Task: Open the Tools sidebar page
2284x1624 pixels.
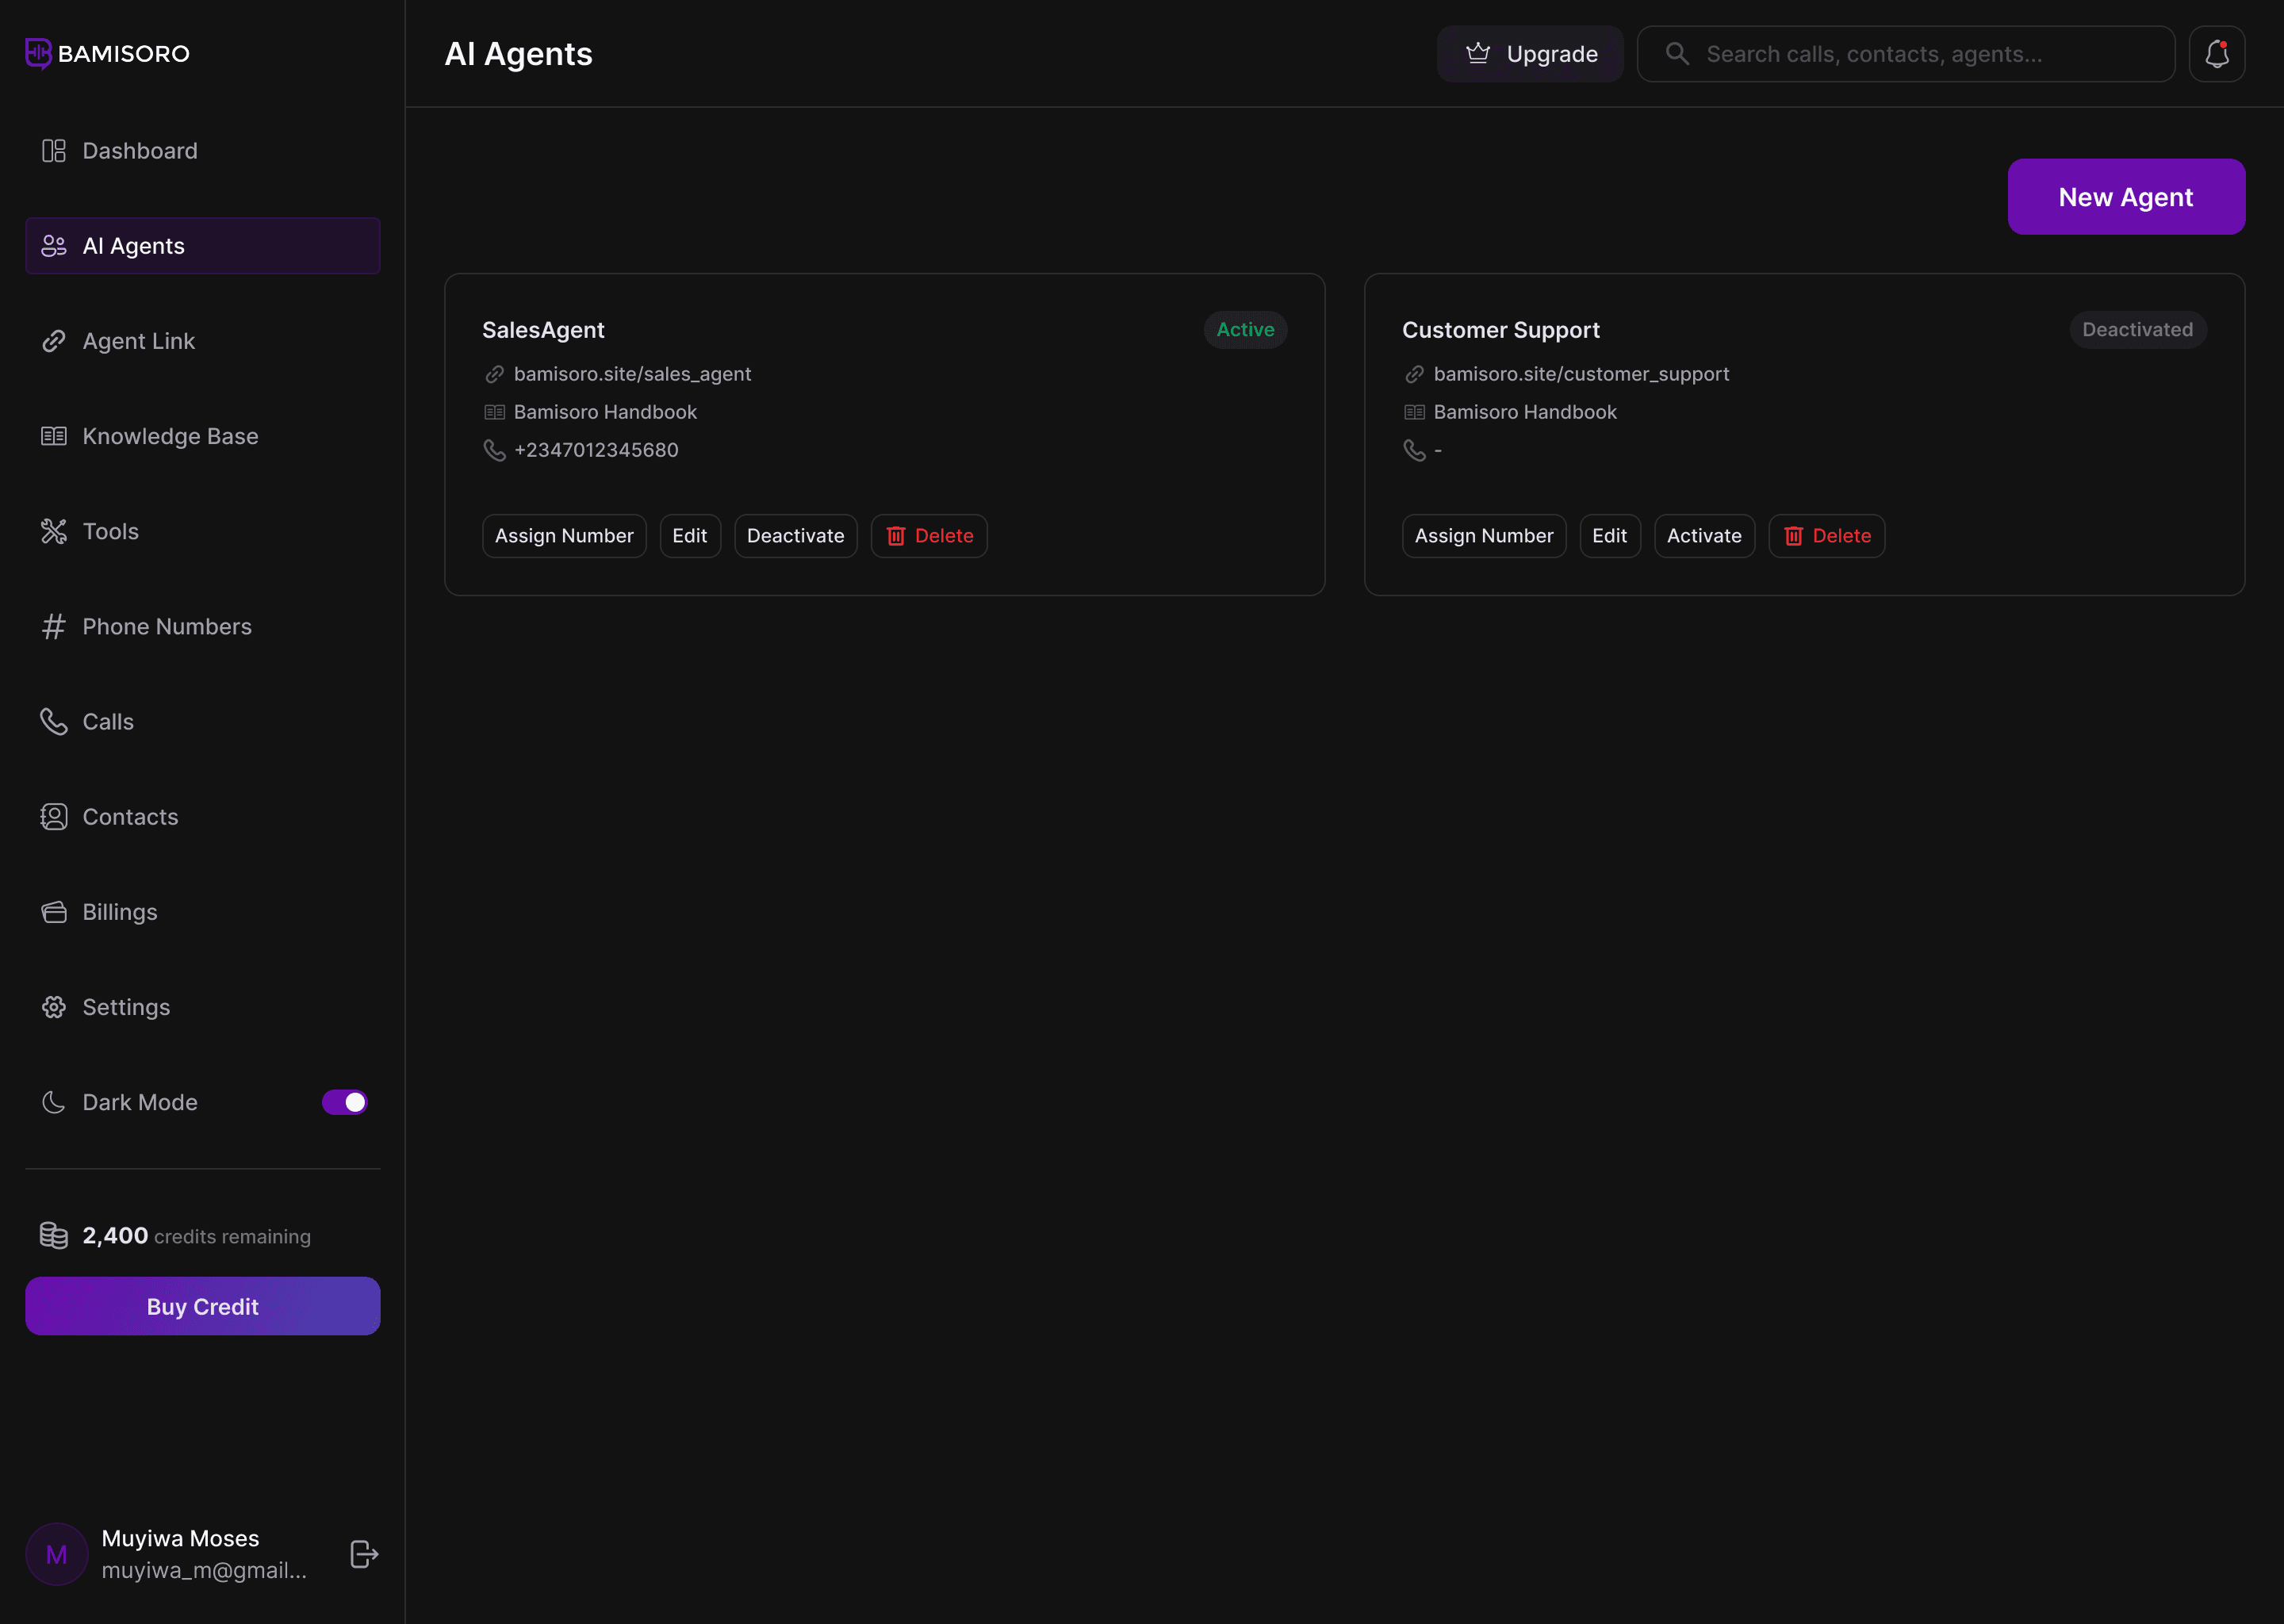Action: click(x=110, y=531)
